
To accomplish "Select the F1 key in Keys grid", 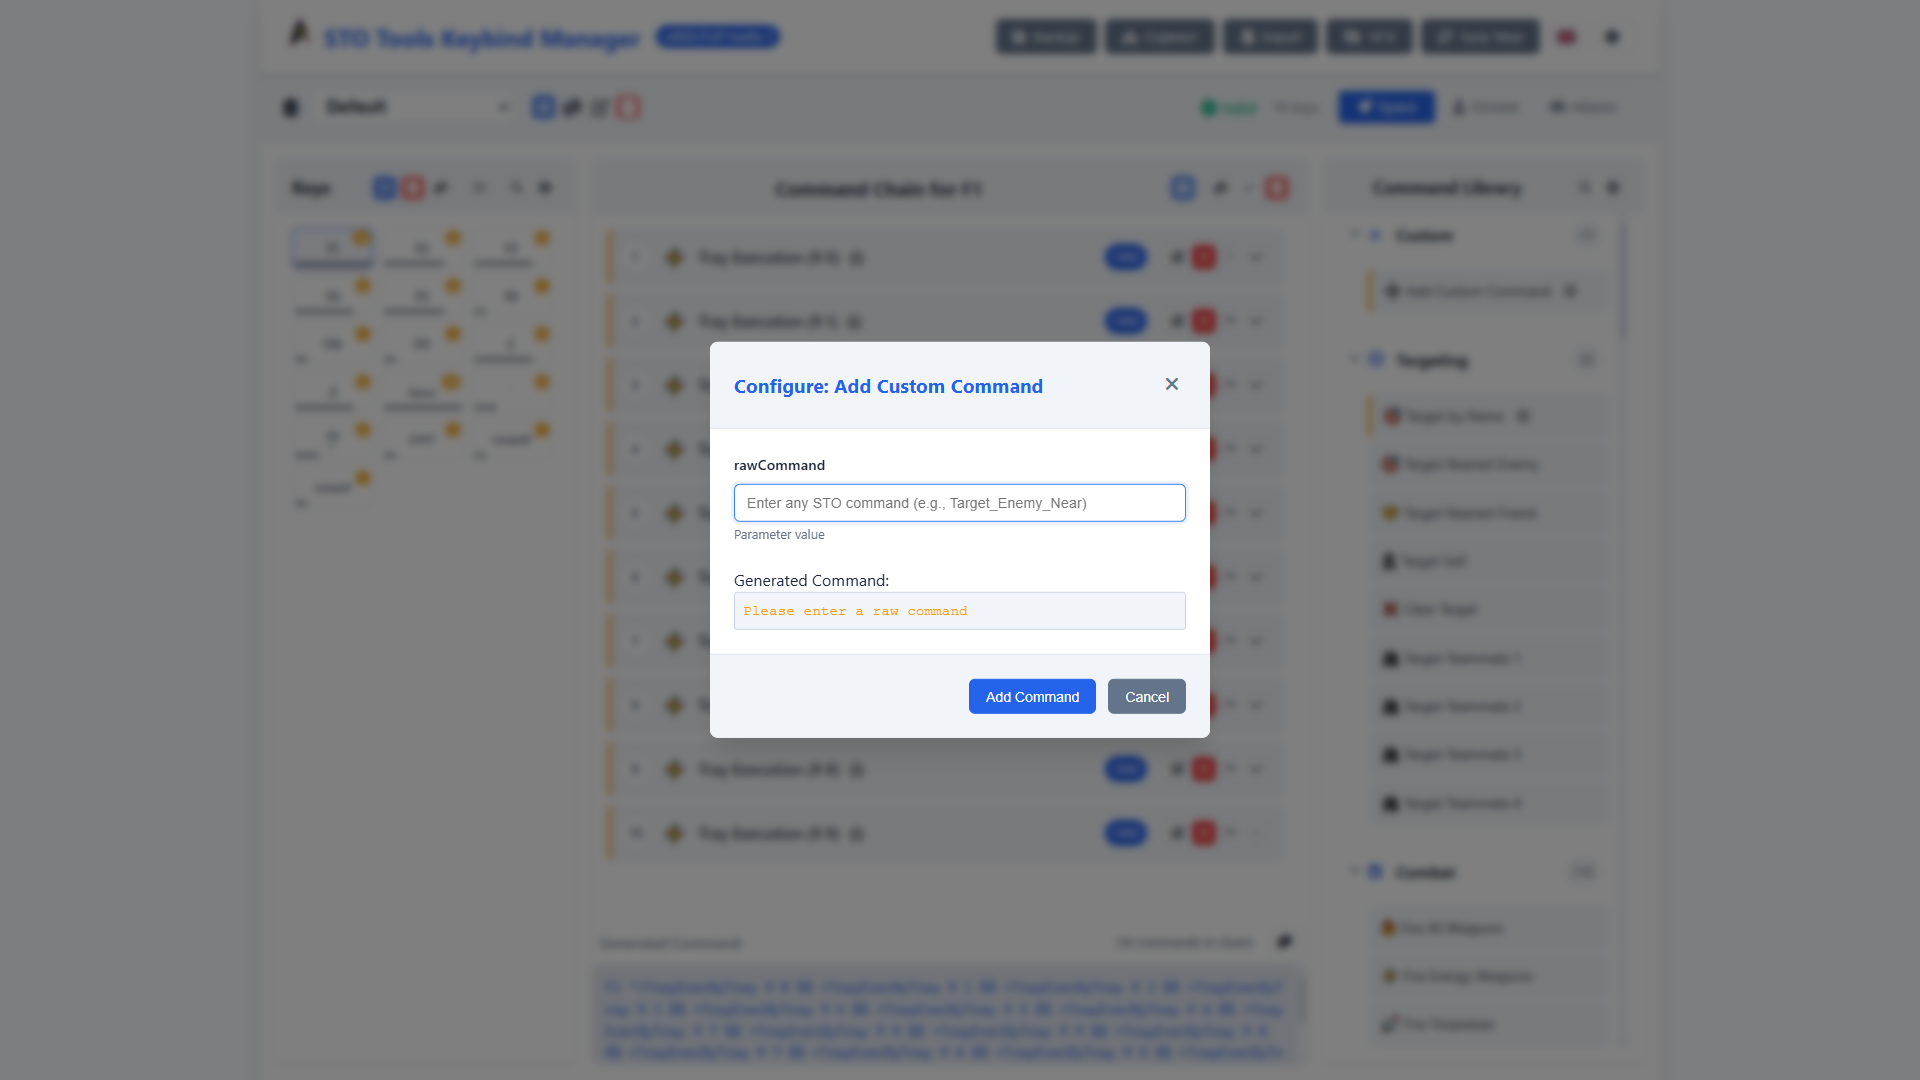I will click(333, 247).
